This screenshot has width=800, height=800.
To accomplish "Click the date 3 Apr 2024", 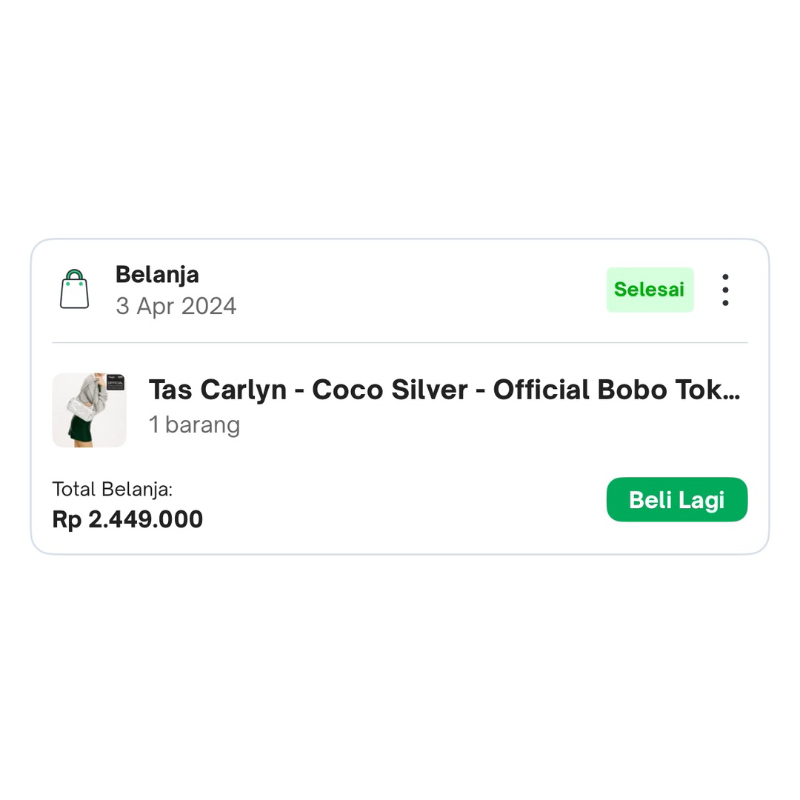I will [176, 306].
